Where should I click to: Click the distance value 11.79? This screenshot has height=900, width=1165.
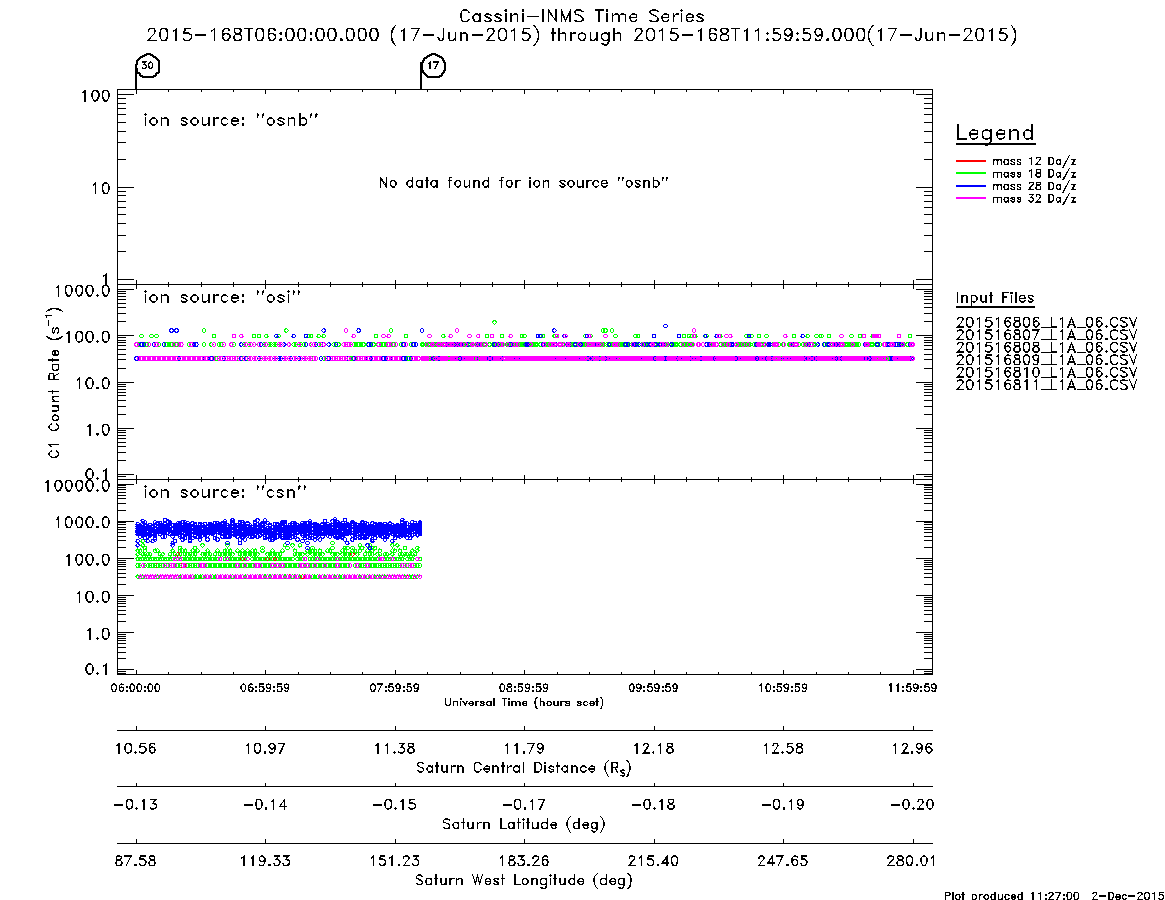(x=524, y=748)
